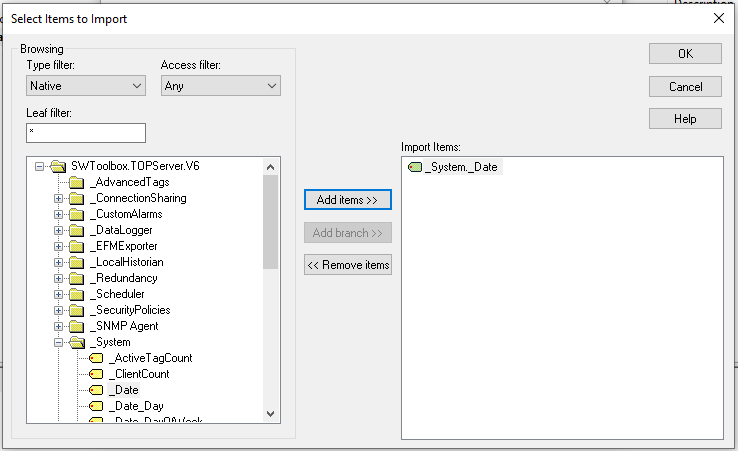This screenshot has width=738, height=451.
Task: Collapse the _System node
Action: 58,342
